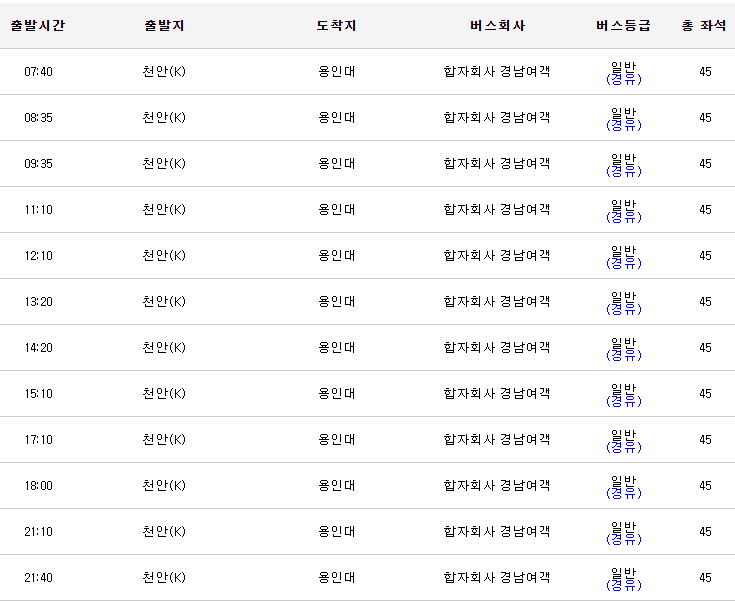Viewport: 735px width, 602px height.
Task: Click seat count 45 in the 21:40 row
Action: [705, 578]
